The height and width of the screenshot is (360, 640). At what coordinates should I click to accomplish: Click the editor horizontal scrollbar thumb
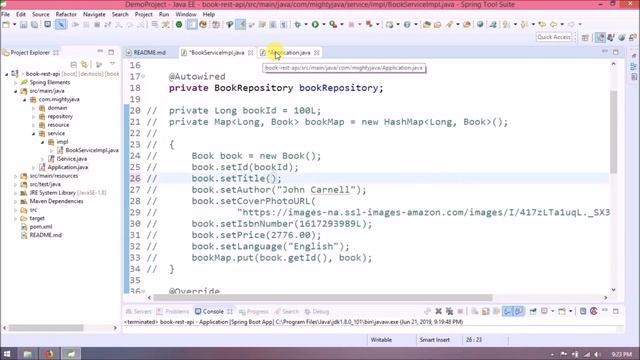[x=322, y=298]
